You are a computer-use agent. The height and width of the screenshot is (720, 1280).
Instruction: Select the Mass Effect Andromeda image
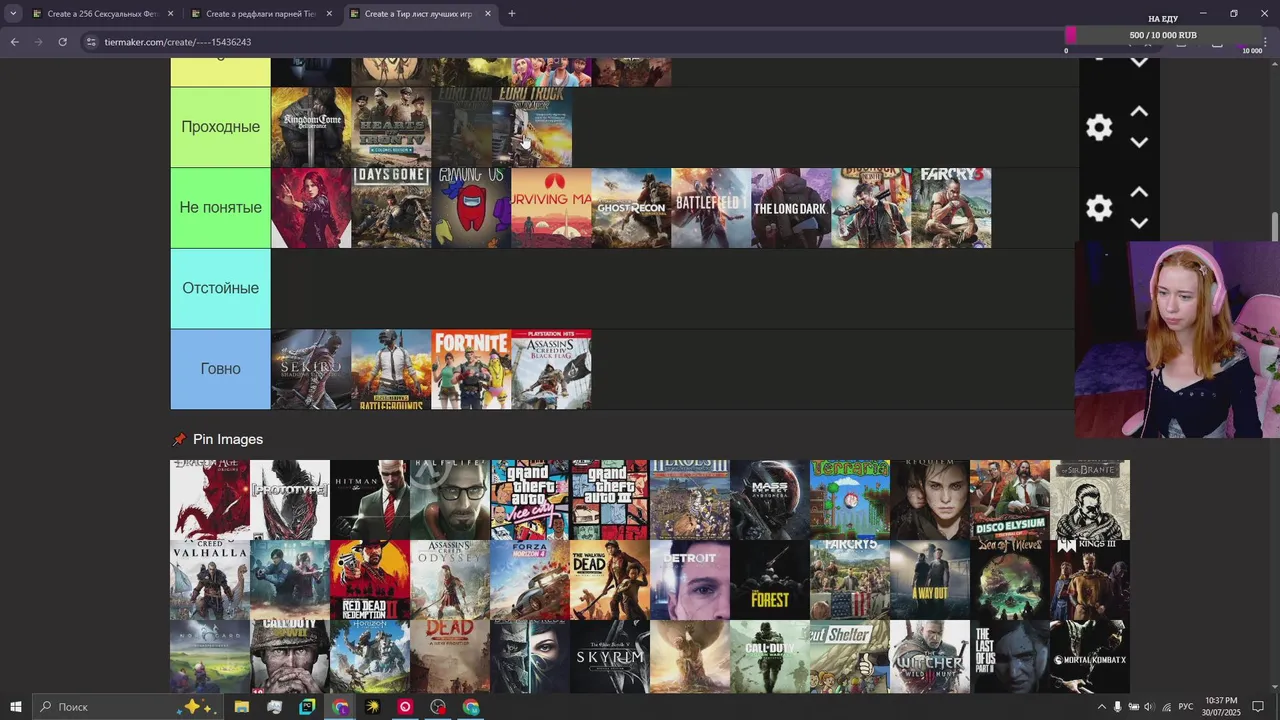click(770, 500)
